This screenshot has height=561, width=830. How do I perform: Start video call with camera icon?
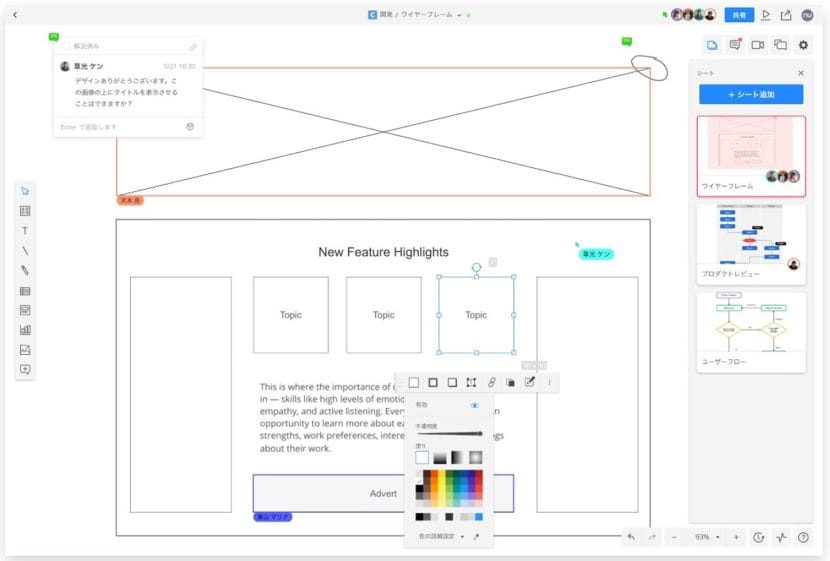pos(757,45)
